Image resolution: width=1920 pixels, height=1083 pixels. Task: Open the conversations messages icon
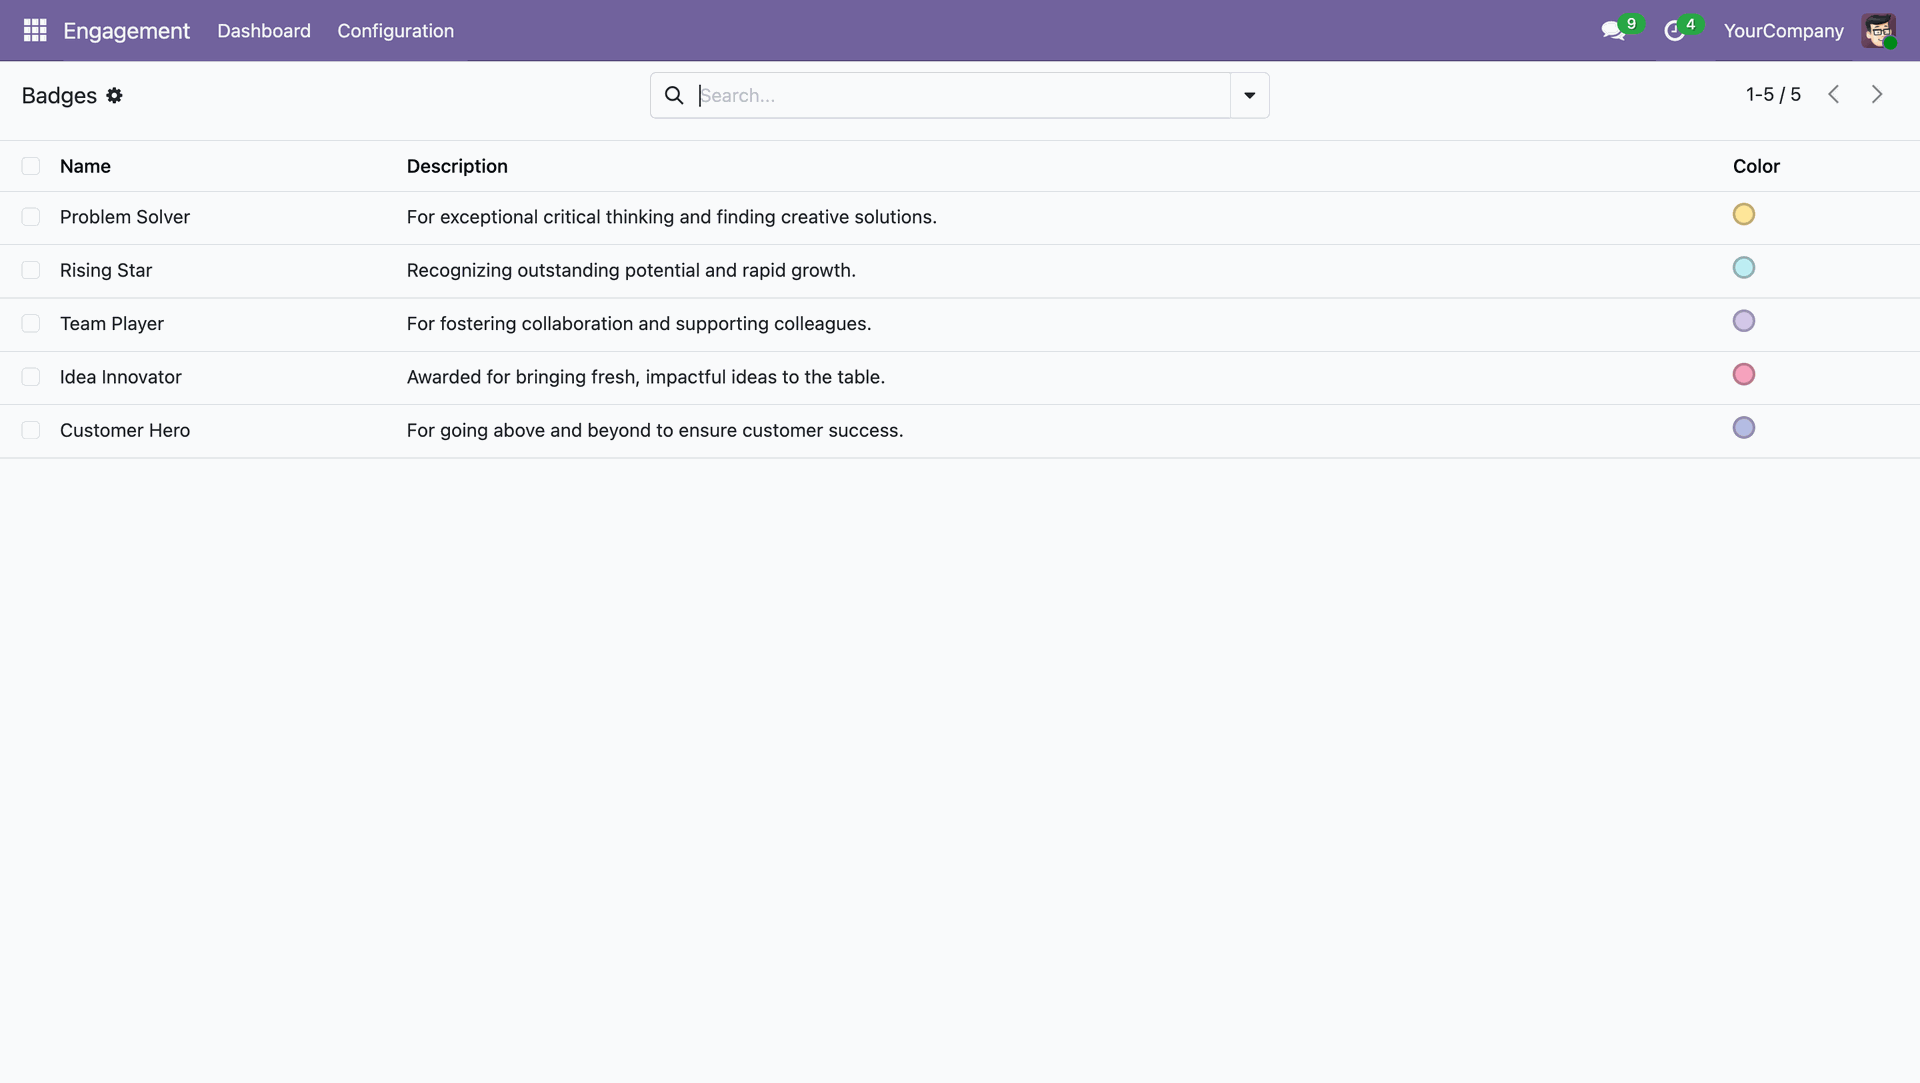click(x=1612, y=31)
